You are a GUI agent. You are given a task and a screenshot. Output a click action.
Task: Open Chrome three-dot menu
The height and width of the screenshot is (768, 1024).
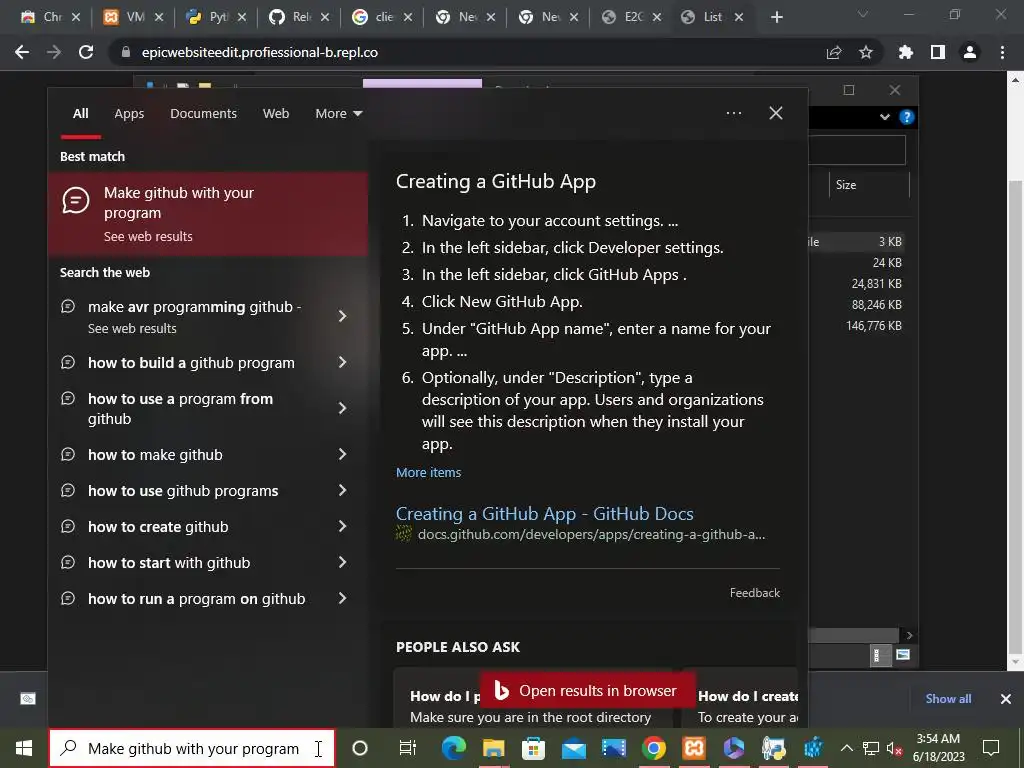point(1002,52)
